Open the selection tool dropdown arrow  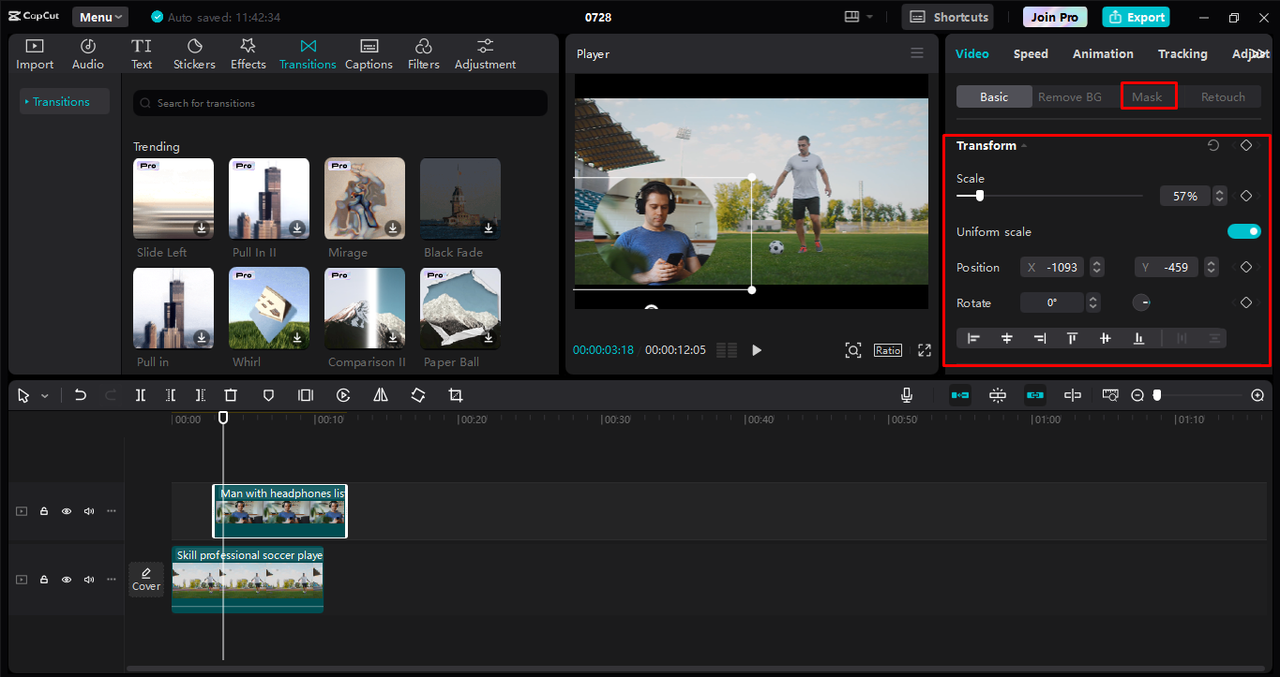point(45,396)
